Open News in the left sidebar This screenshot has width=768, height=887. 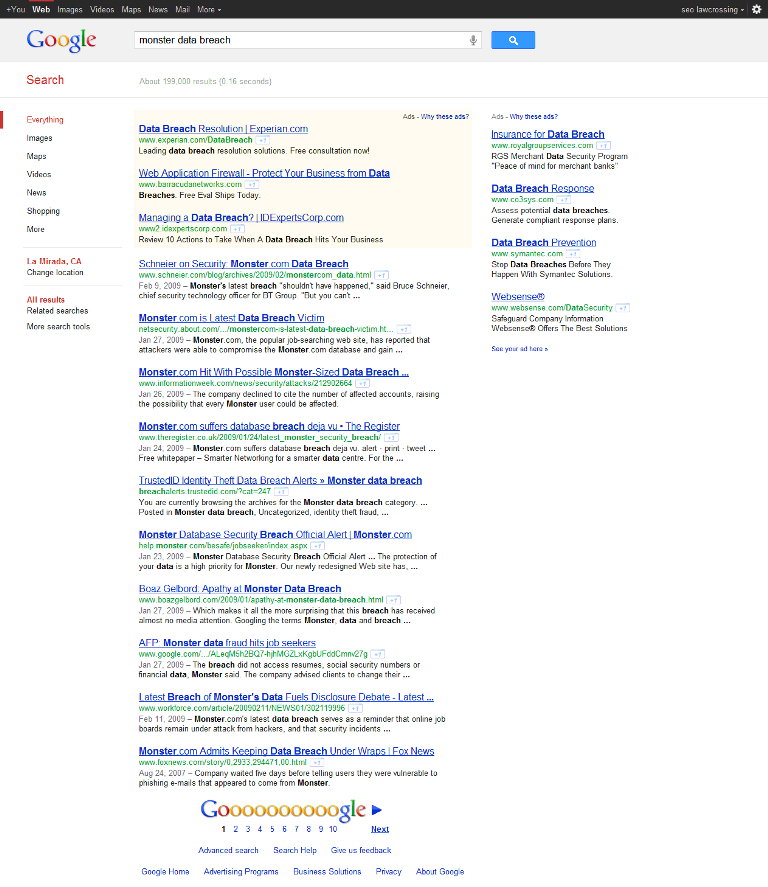[37, 193]
